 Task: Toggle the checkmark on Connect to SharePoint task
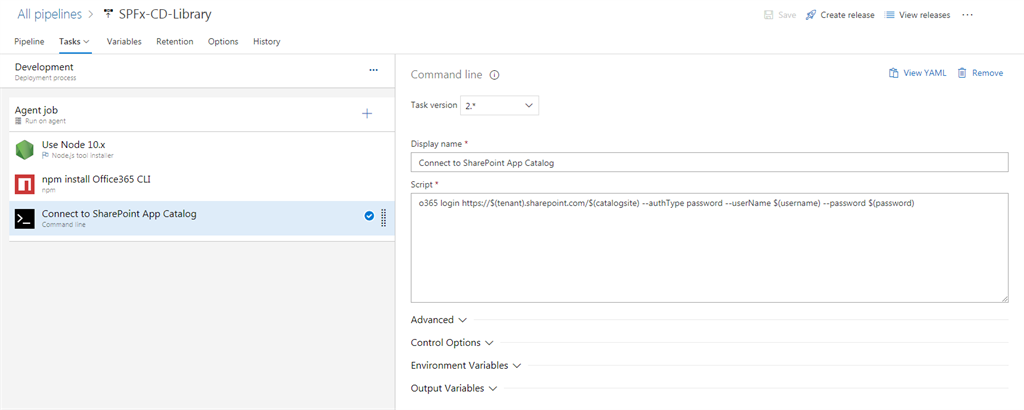click(x=369, y=216)
